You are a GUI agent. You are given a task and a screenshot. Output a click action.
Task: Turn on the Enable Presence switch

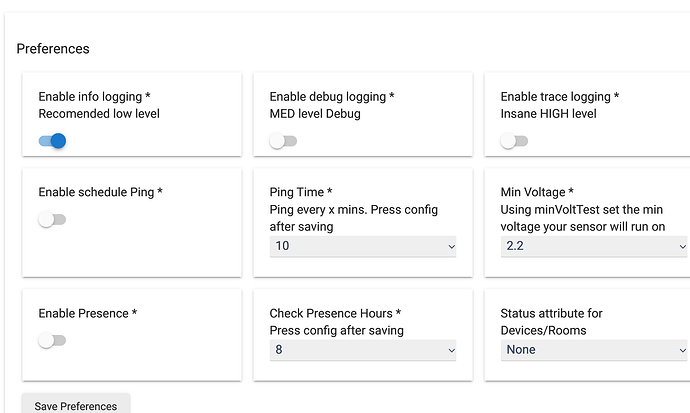[52, 340]
